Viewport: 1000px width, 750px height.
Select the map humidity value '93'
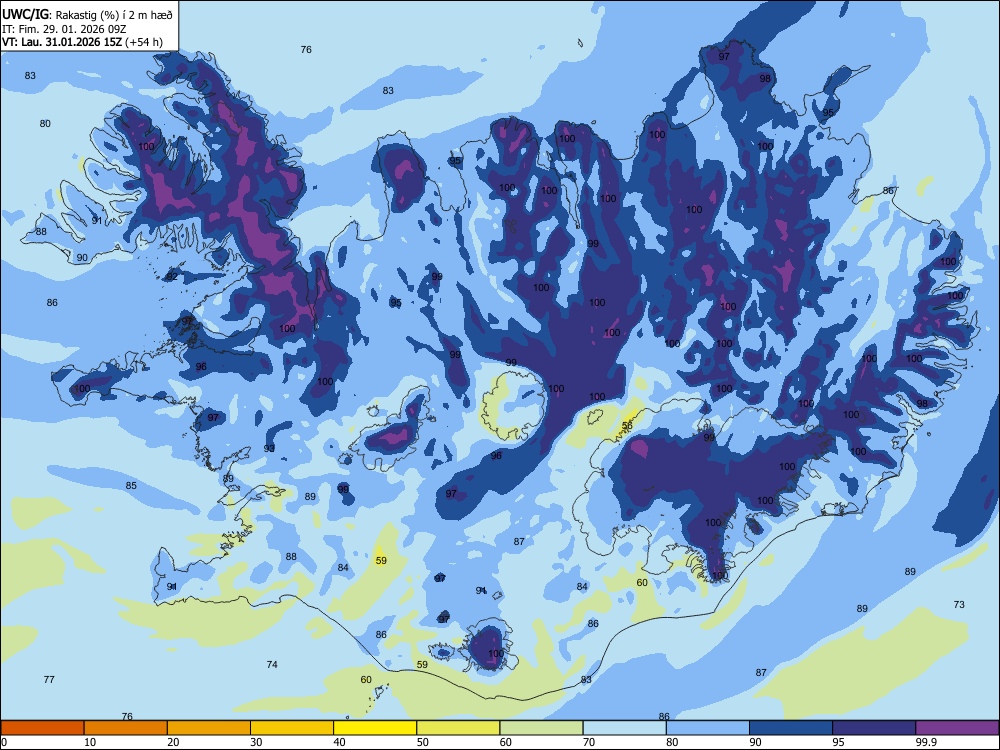[x=269, y=449]
